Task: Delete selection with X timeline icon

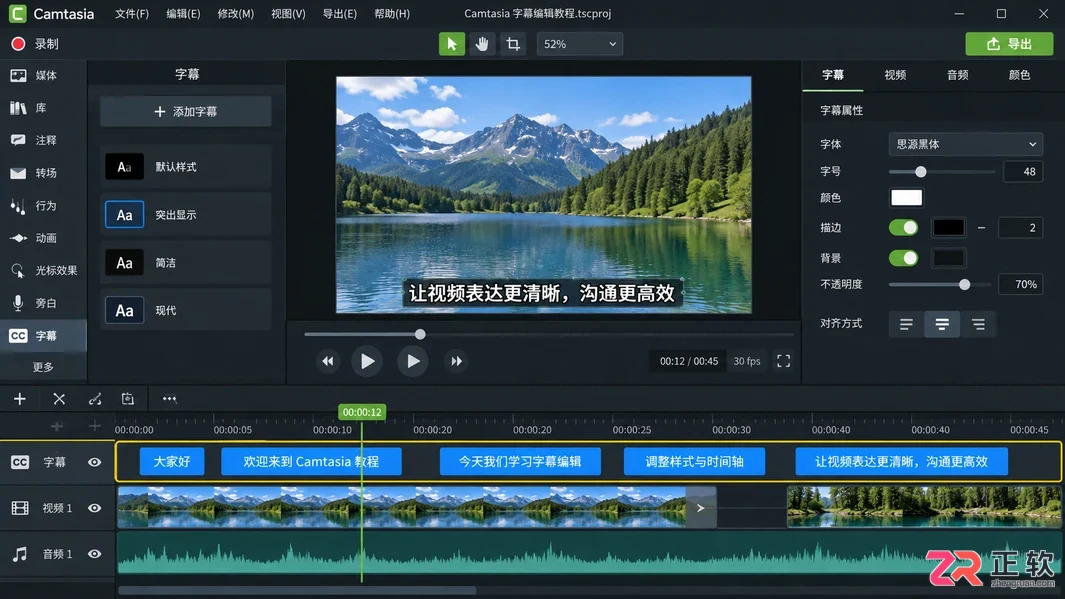Action: 59,399
